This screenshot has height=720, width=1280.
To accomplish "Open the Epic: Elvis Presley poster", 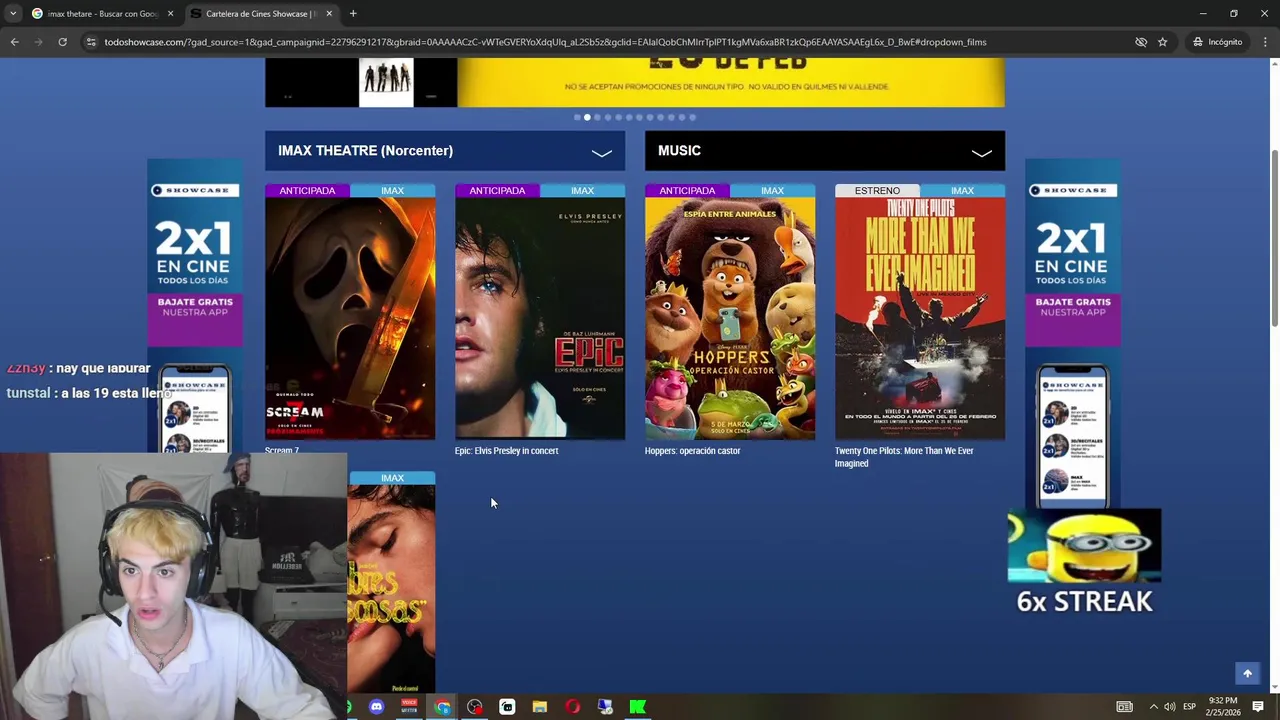I will point(540,318).
